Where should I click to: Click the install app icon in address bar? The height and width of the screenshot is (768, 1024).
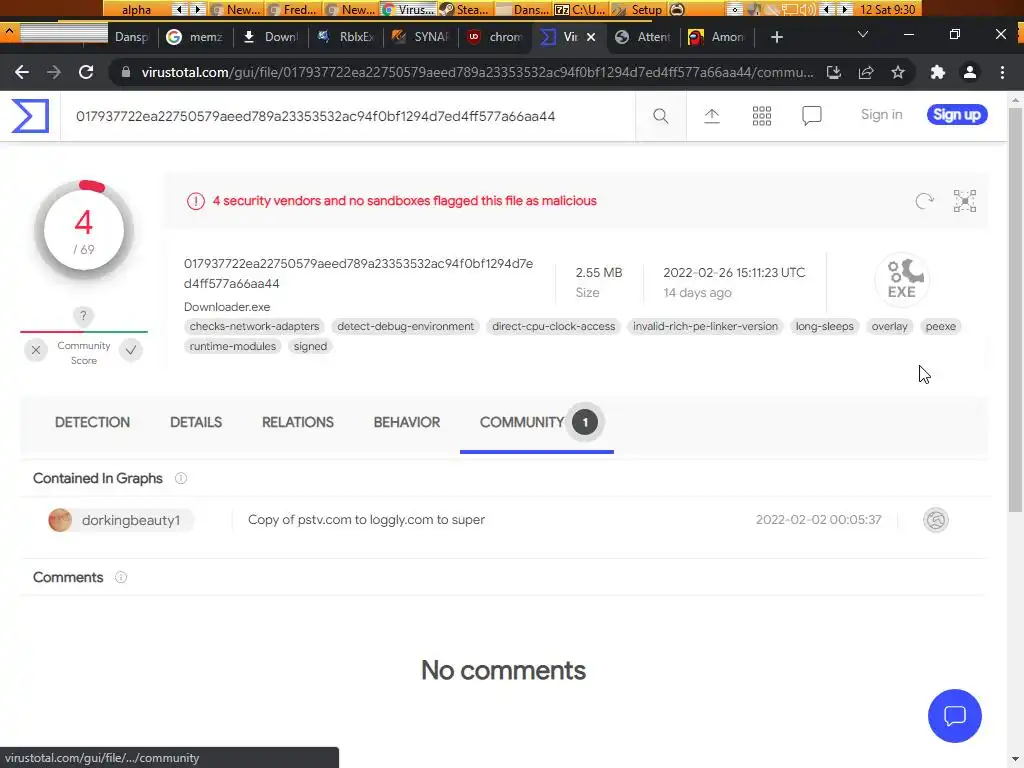point(834,72)
